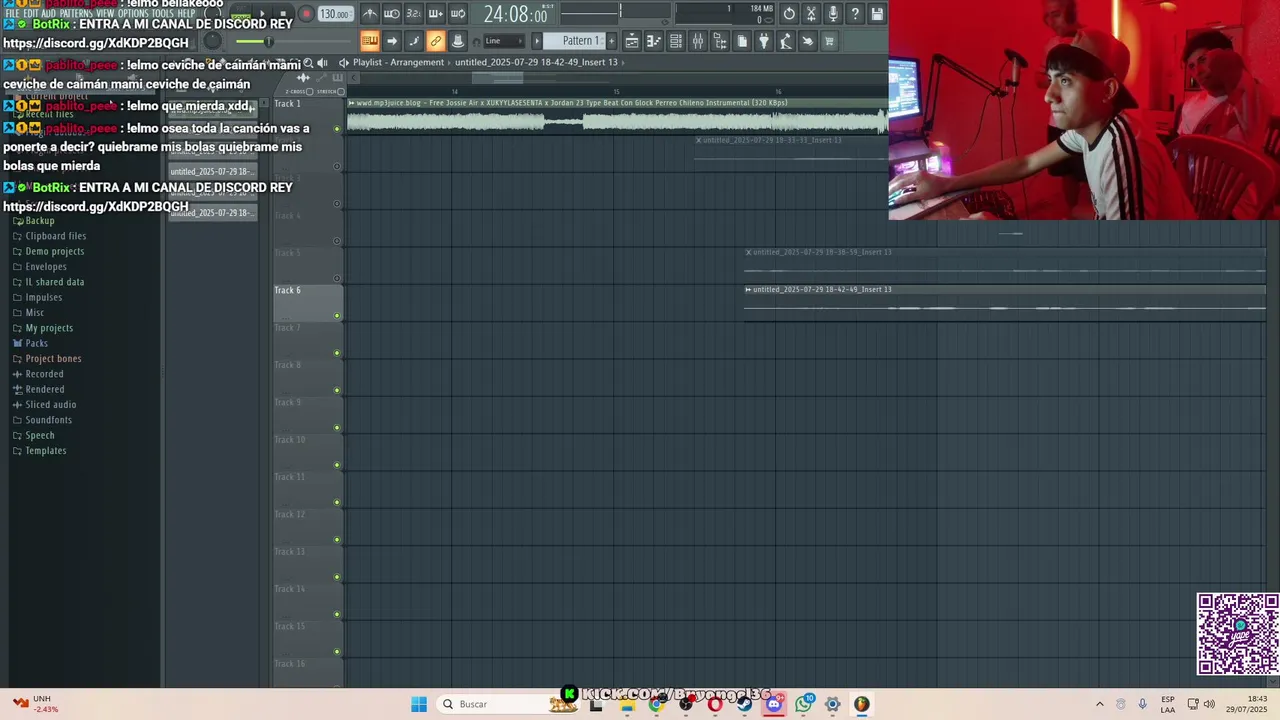Open the Line snap dropdown
This screenshot has width=1280, height=720.
(503, 41)
